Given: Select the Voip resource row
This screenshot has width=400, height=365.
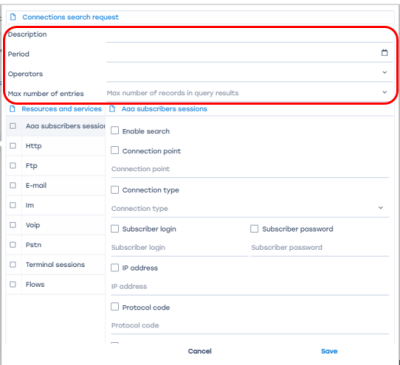Looking at the screenshot, I should 55,225.
